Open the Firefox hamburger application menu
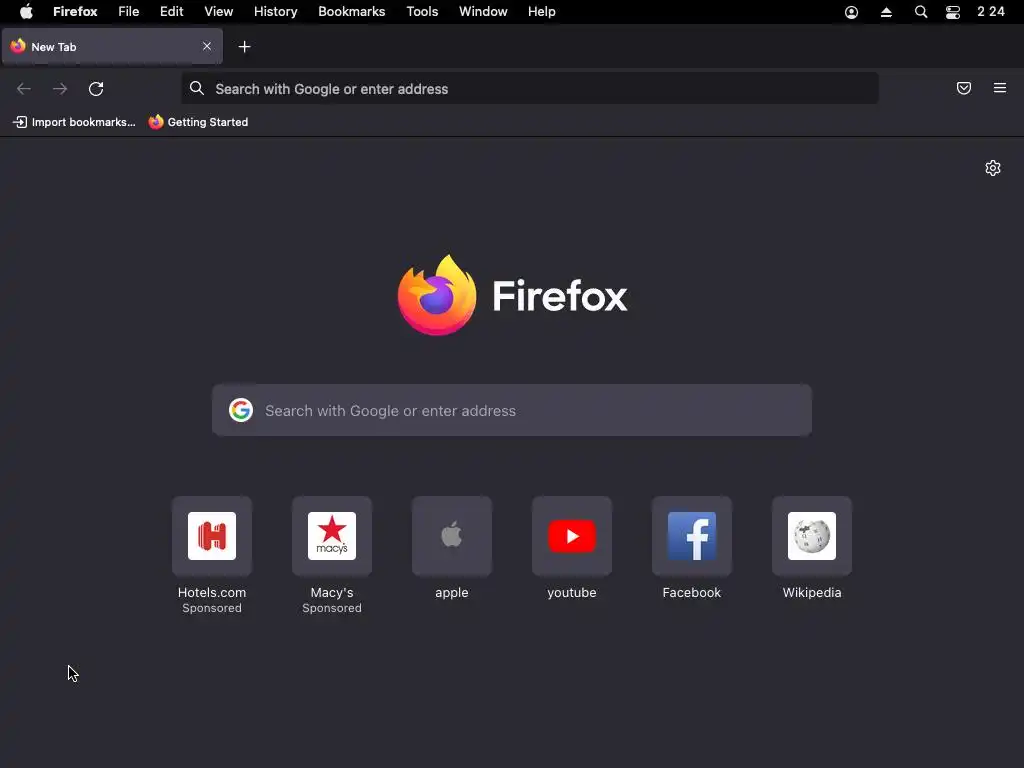The height and width of the screenshot is (768, 1024). point(1000,88)
